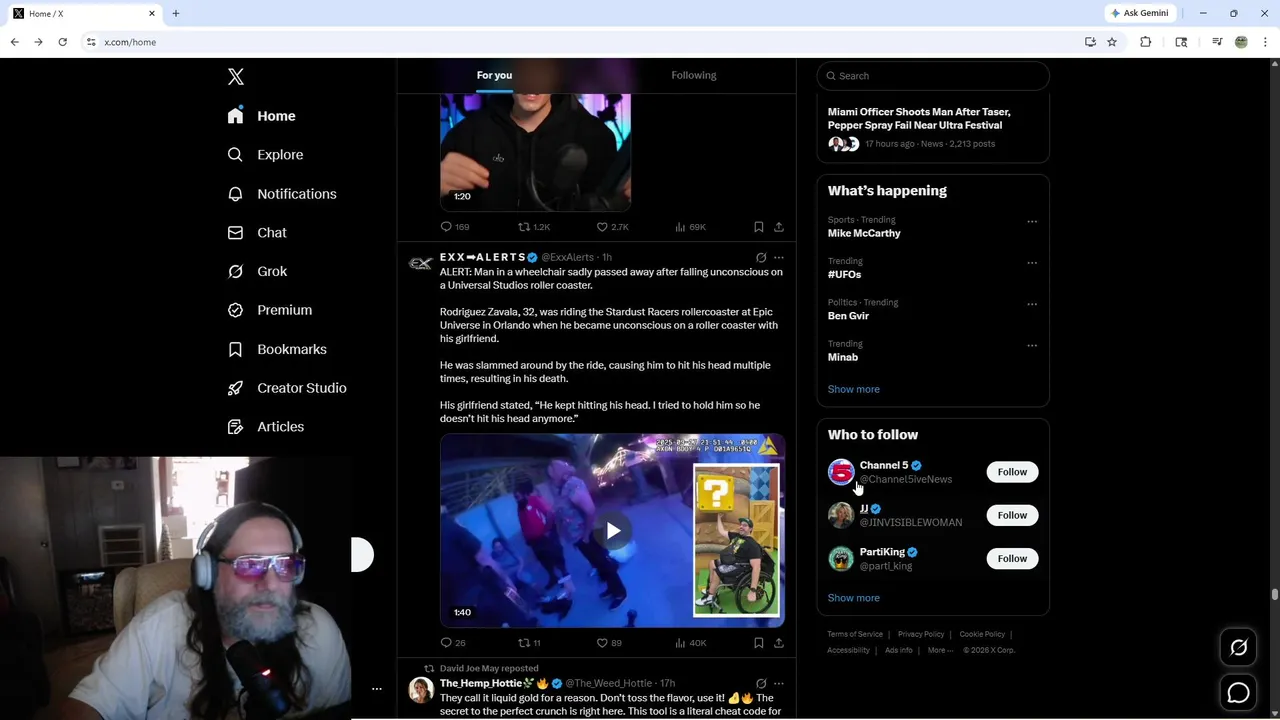This screenshot has height=720, width=1280.
Task: Open the Ben Gvir trending topic
Action: (848, 316)
